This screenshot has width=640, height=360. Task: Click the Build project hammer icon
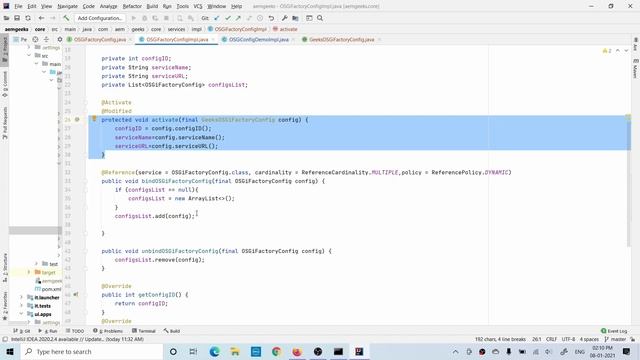tap(66, 18)
